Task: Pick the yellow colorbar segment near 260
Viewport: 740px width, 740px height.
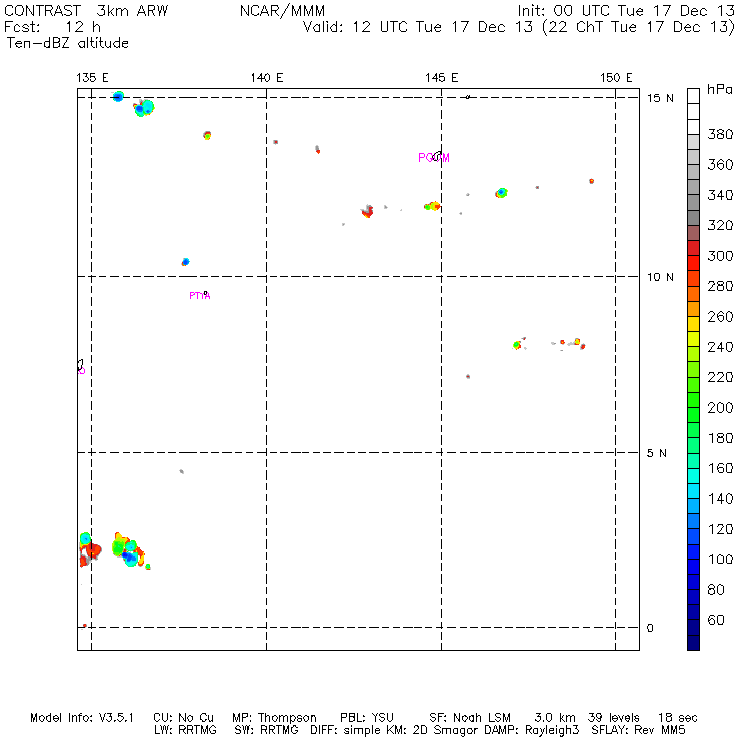Action: click(x=693, y=324)
